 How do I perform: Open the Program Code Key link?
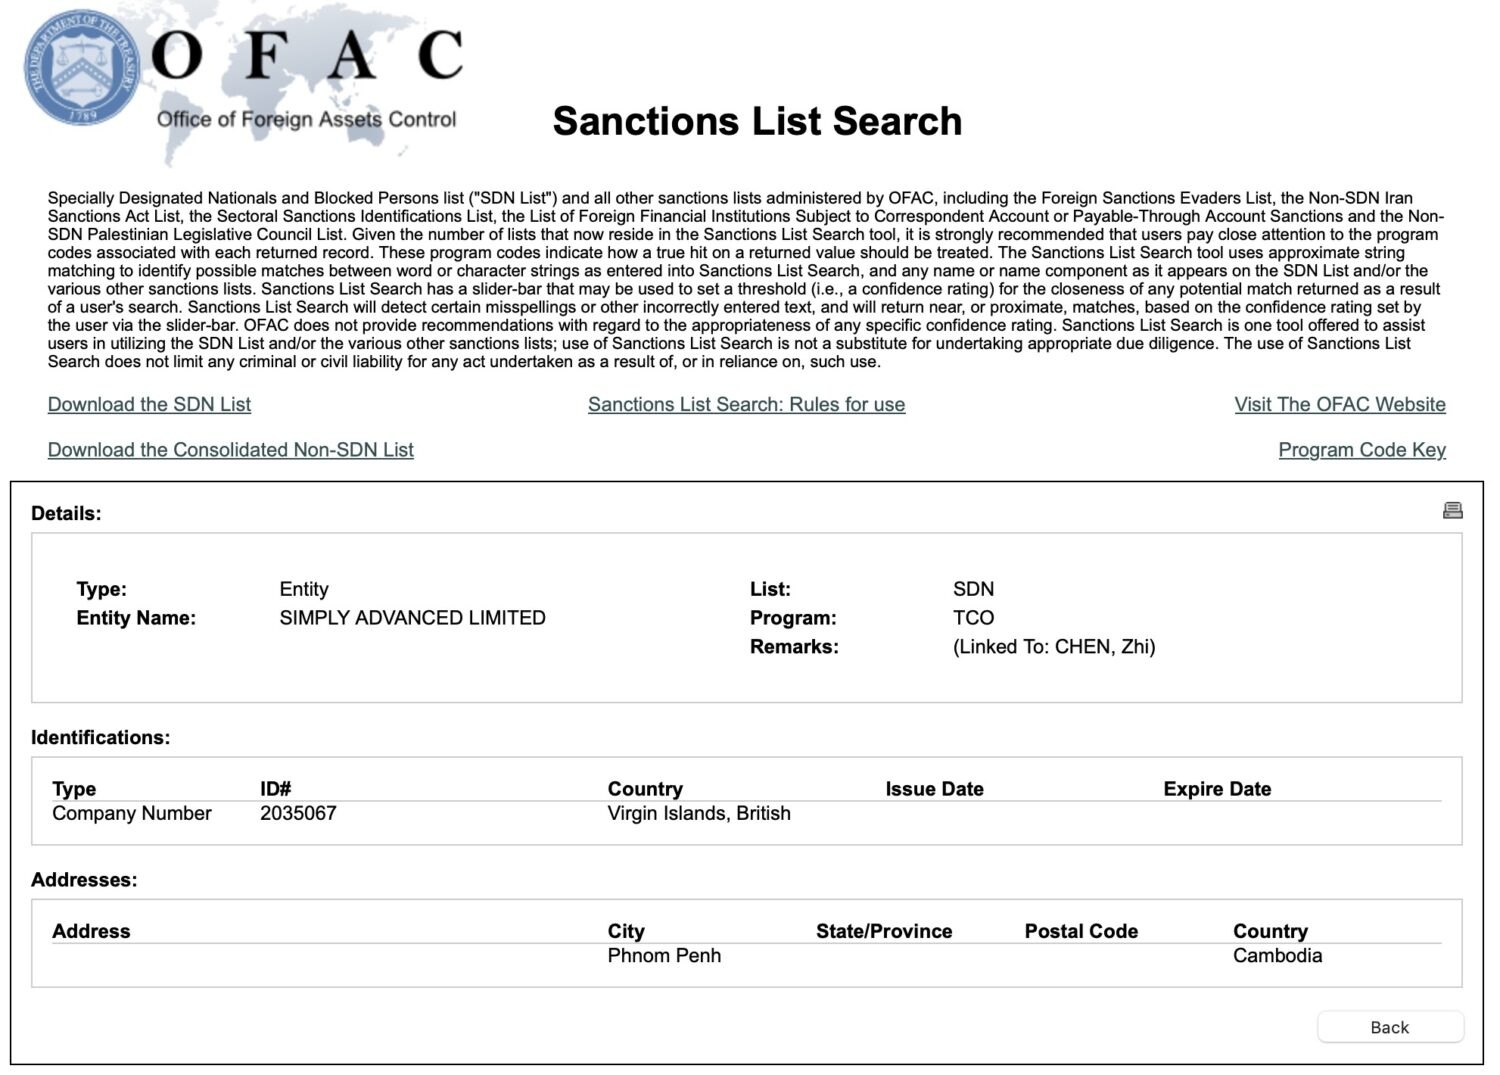[1361, 450]
